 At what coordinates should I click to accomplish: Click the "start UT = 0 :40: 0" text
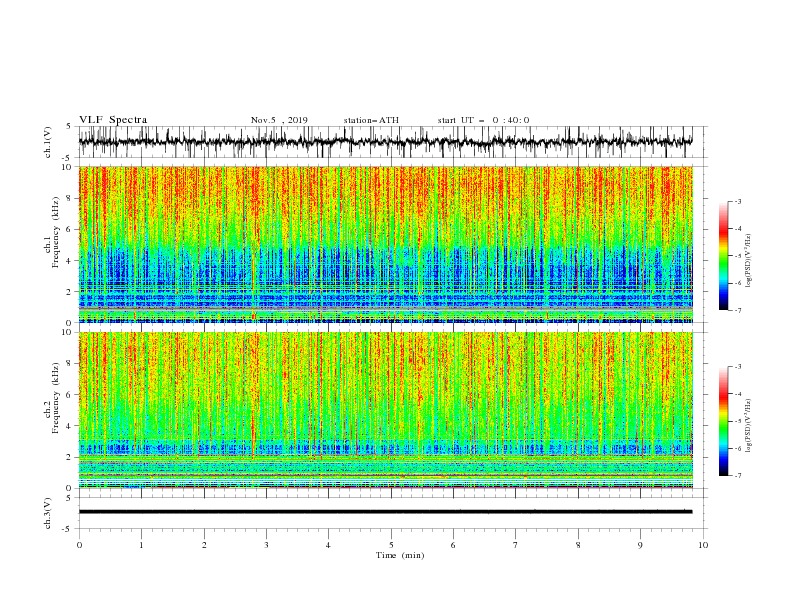(483, 120)
